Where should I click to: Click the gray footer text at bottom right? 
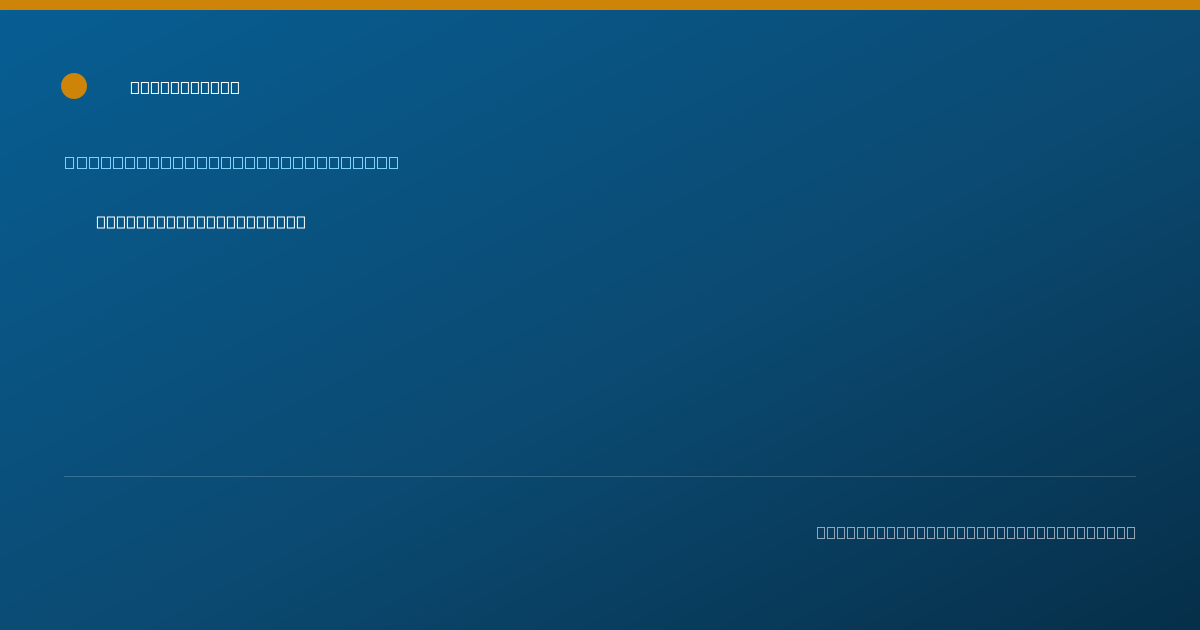click(976, 532)
